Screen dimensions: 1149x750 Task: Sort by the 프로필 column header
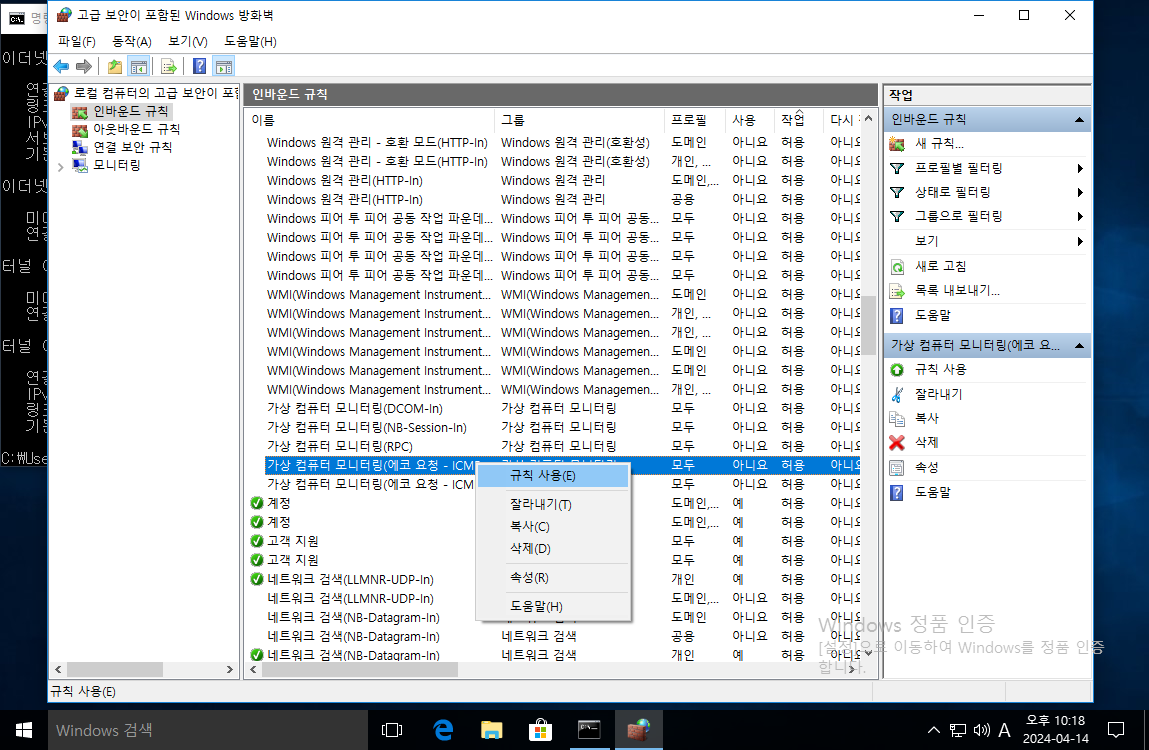click(x=695, y=120)
